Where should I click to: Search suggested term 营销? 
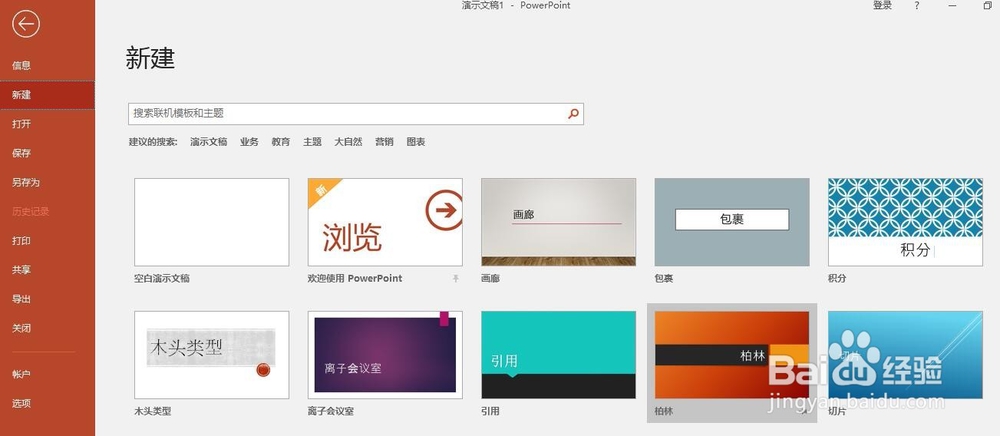click(385, 142)
